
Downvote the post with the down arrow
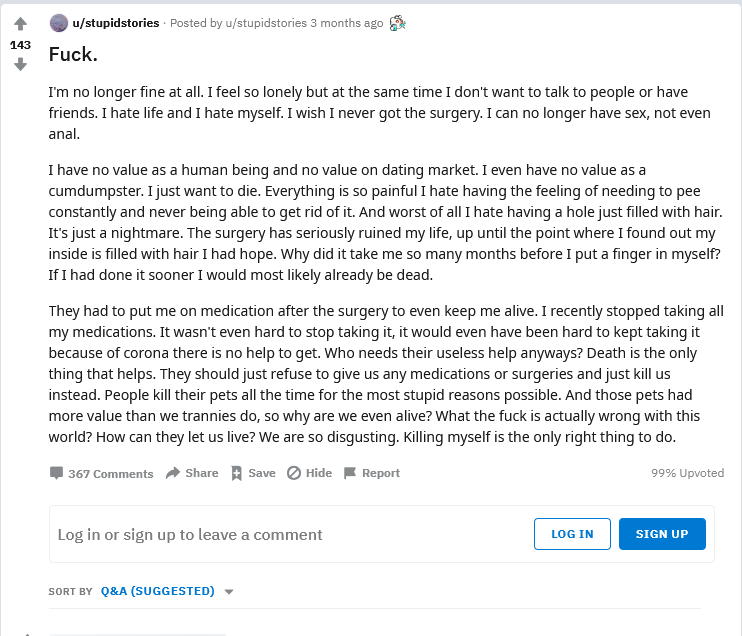click(20, 64)
